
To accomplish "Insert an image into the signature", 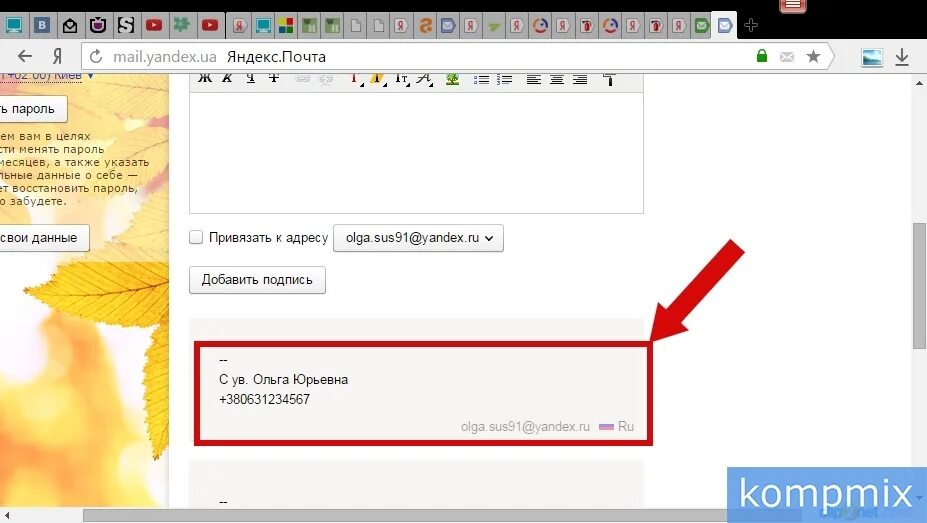I will coord(452,79).
